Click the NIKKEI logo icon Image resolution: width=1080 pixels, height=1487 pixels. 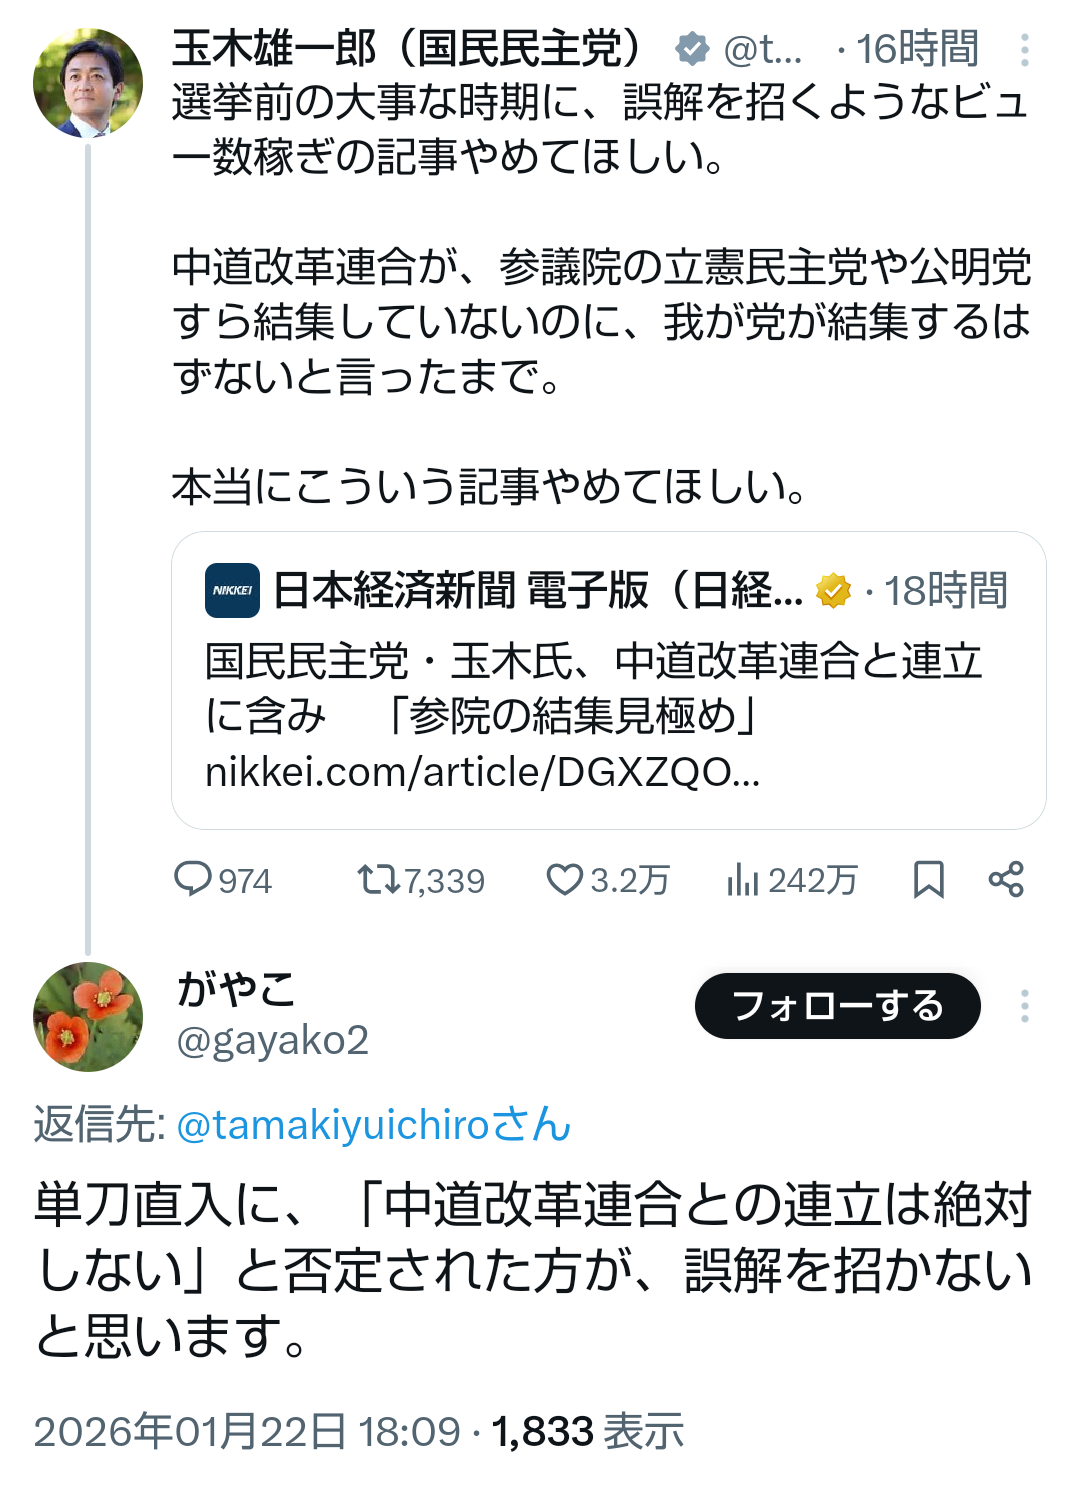(232, 590)
